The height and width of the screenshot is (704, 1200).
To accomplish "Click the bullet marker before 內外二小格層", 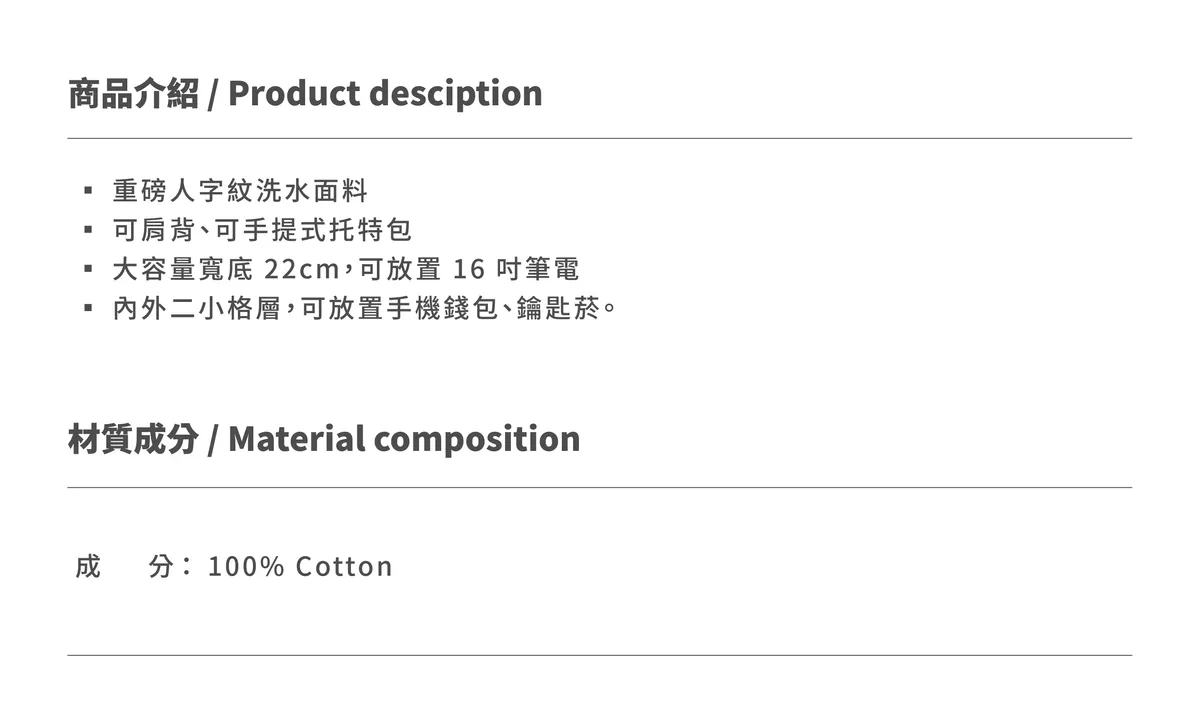I will pos(88,308).
